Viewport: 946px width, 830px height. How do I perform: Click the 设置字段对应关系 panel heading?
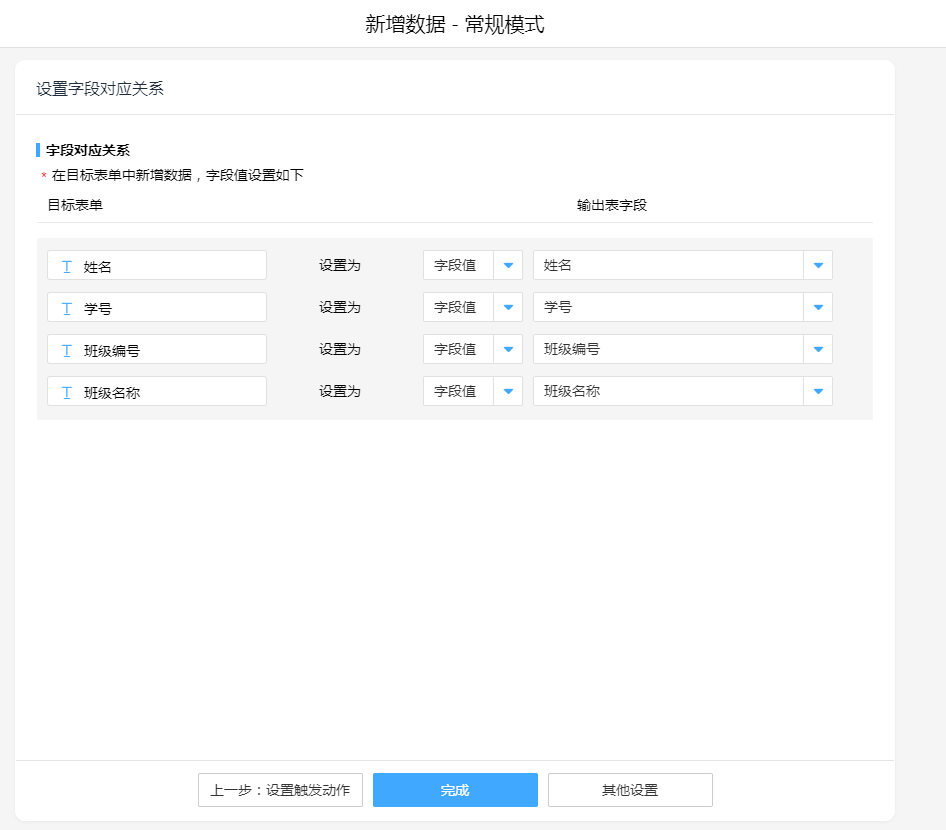(100, 88)
